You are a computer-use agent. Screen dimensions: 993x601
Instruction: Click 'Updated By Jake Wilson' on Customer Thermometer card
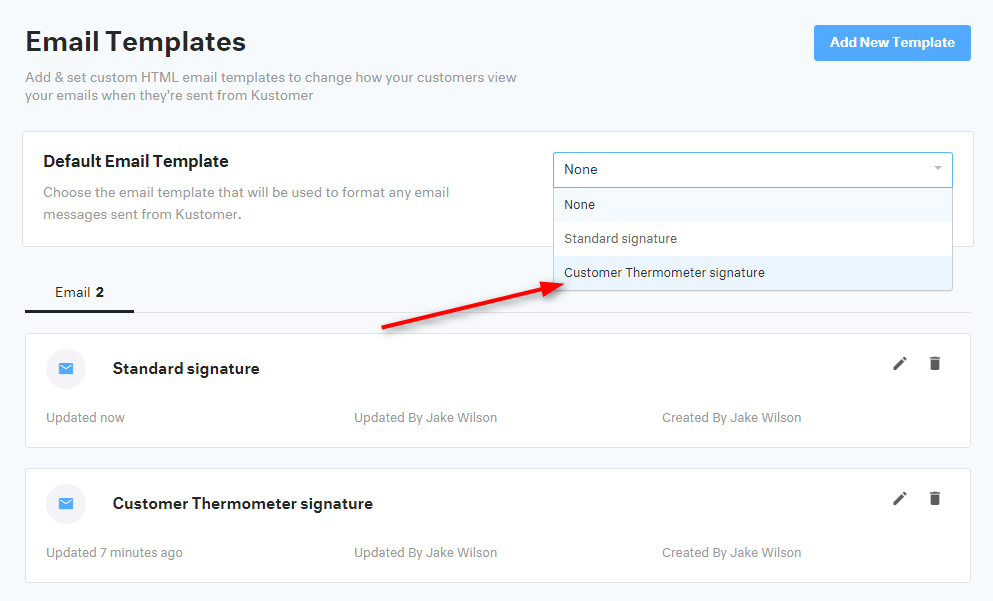pyautogui.click(x=426, y=552)
